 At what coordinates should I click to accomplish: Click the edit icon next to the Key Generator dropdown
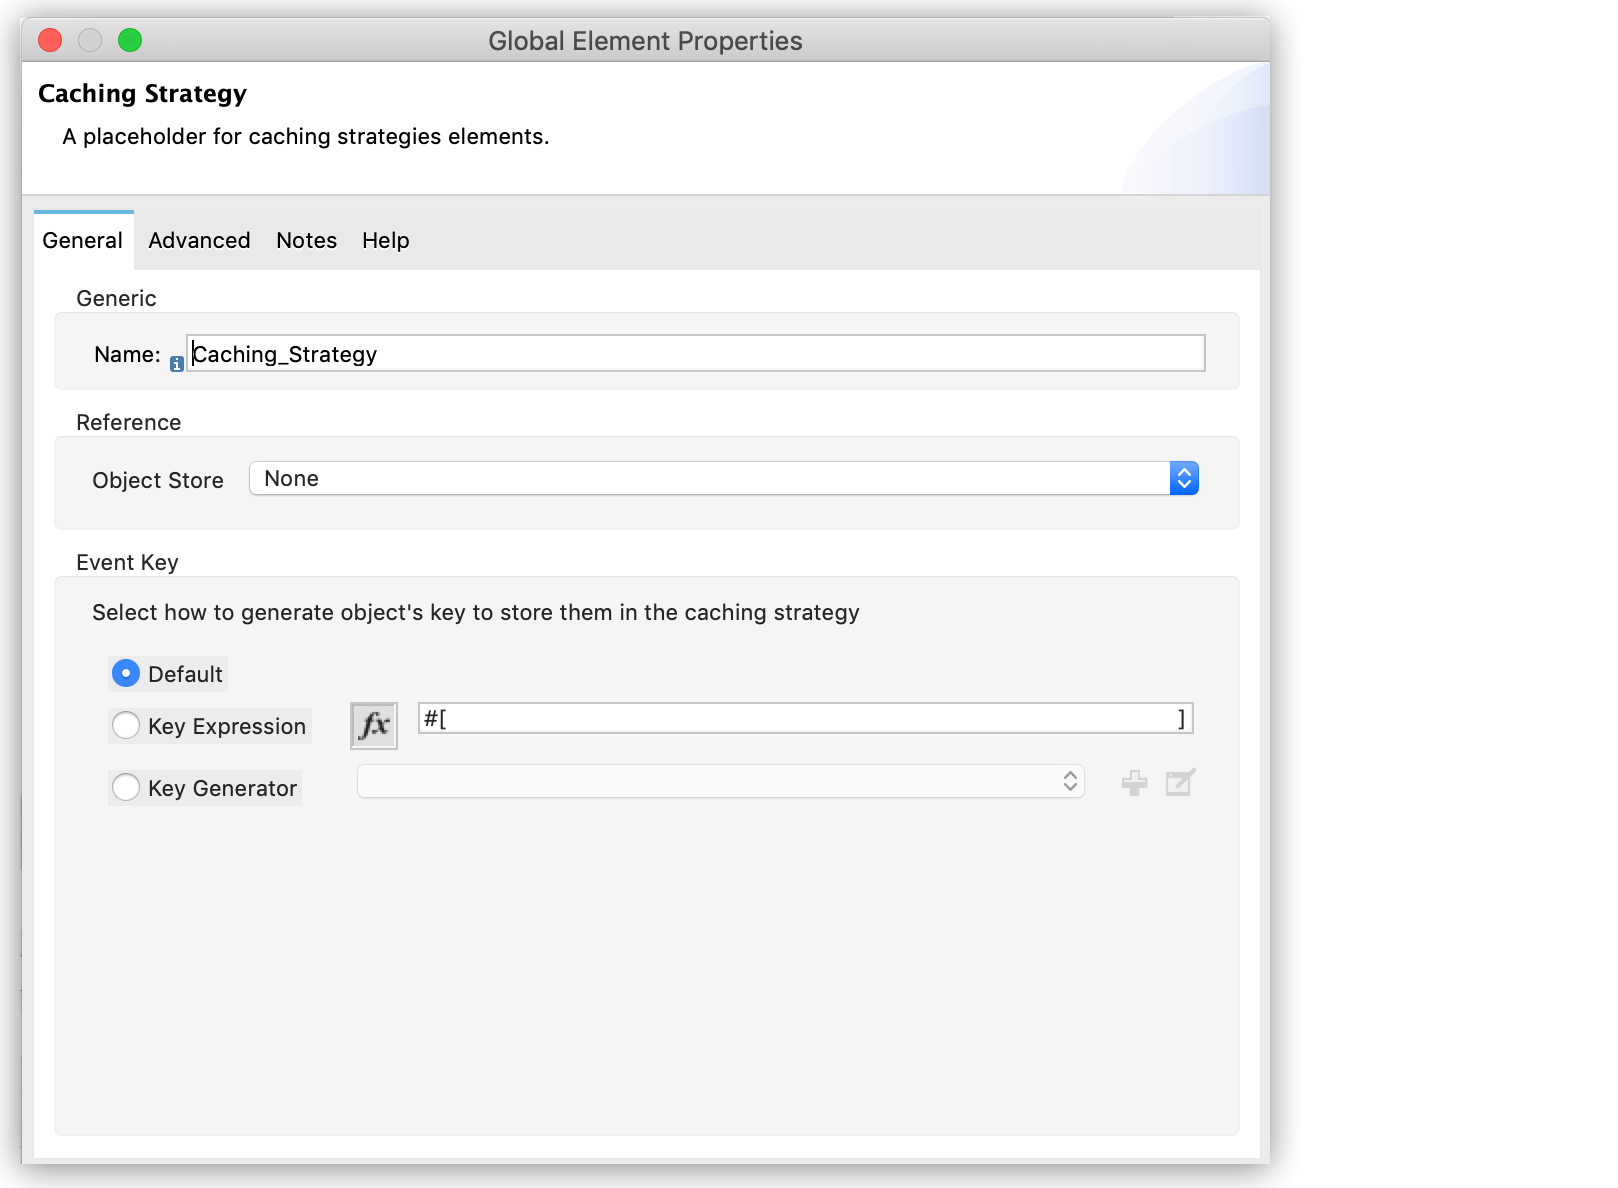[1180, 782]
